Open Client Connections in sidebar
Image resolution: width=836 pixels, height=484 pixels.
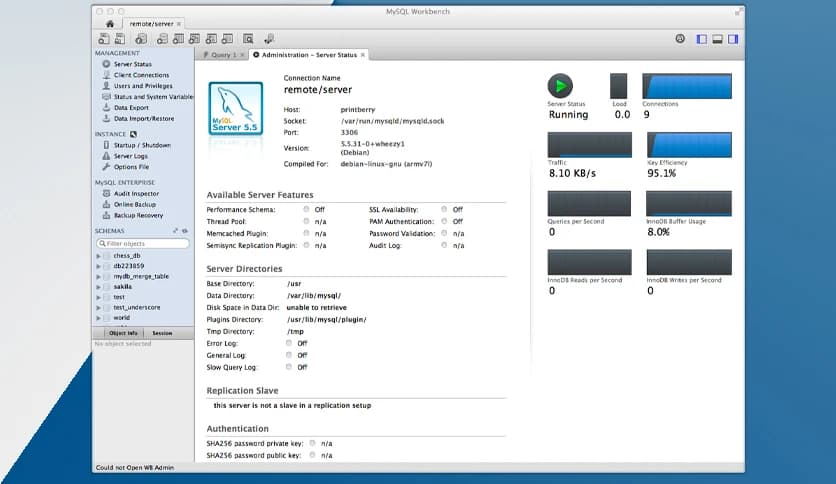pos(141,75)
